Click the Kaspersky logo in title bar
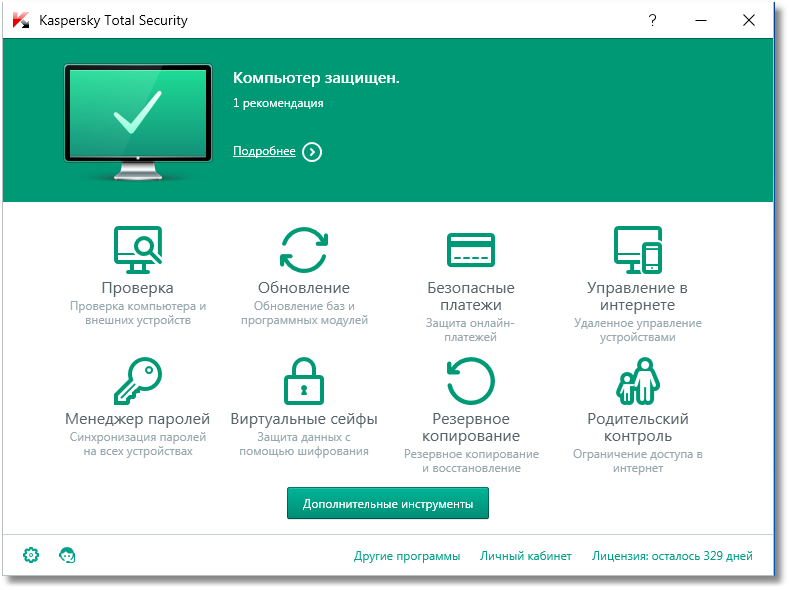The width and height of the screenshot is (789, 590). coord(20,20)
